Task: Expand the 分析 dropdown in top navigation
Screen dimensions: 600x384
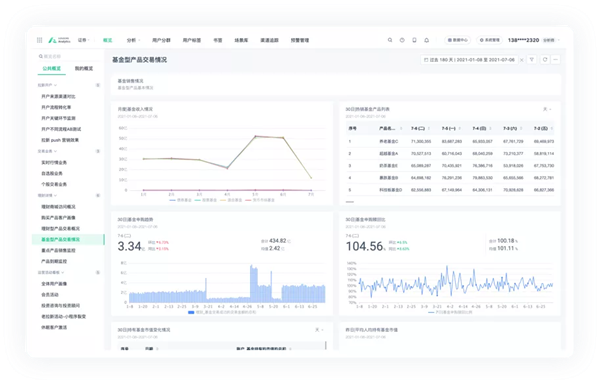Action: tap(133, 40)
